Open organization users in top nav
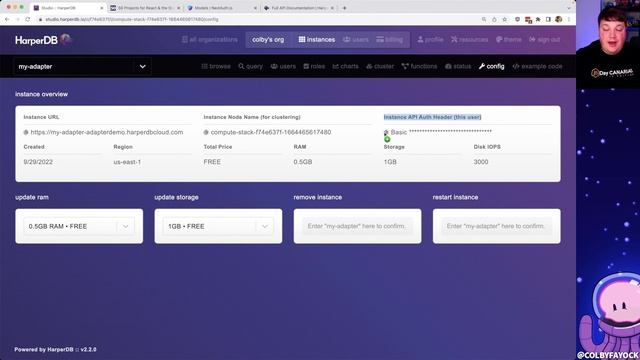The image size is (640, 360). [356, 40]
